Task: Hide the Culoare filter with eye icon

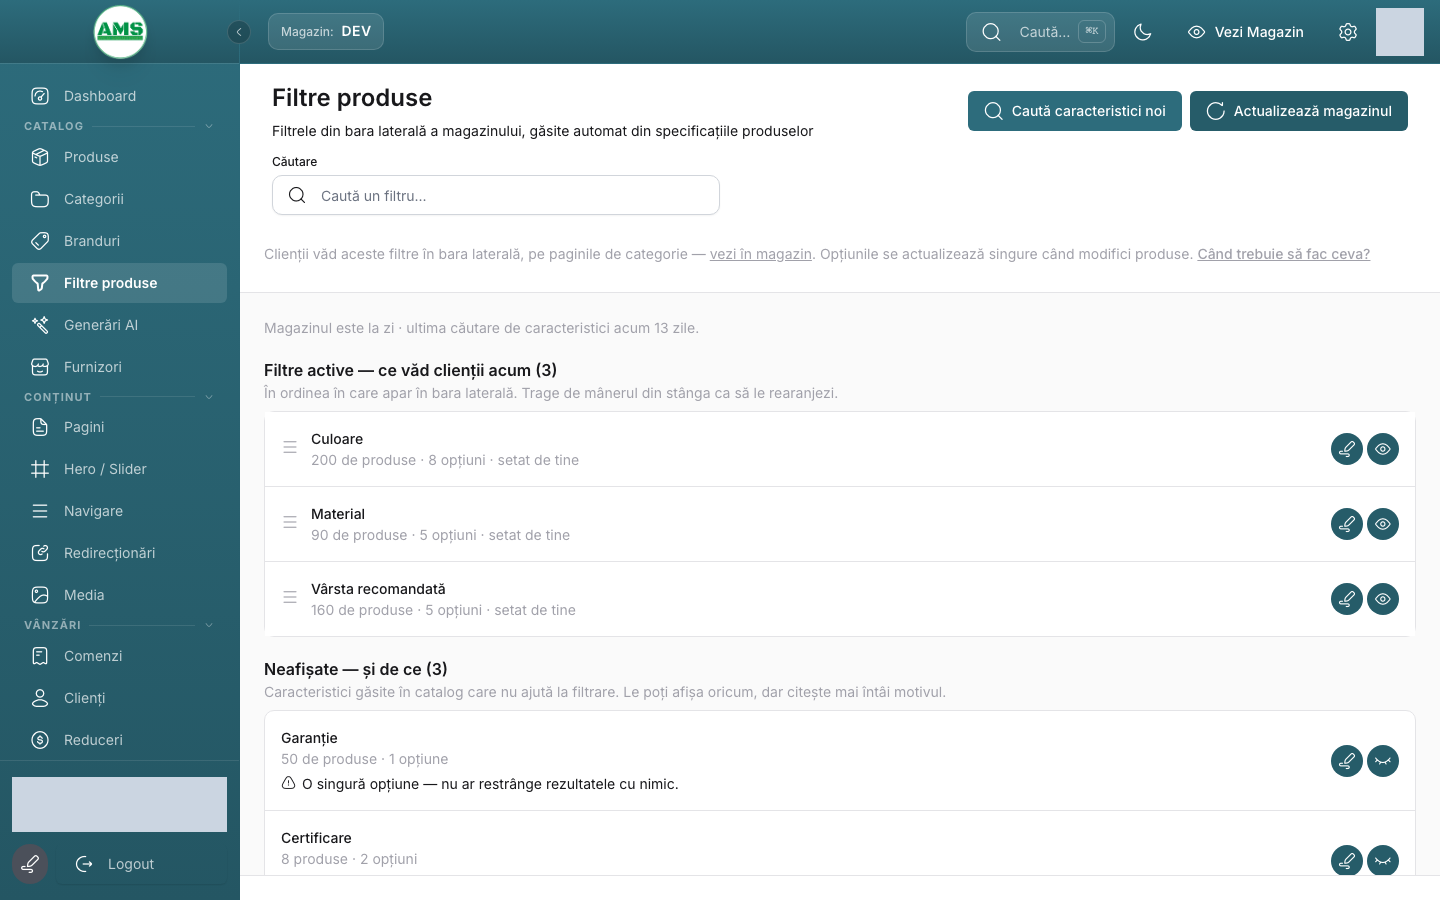Action: 1383,449
